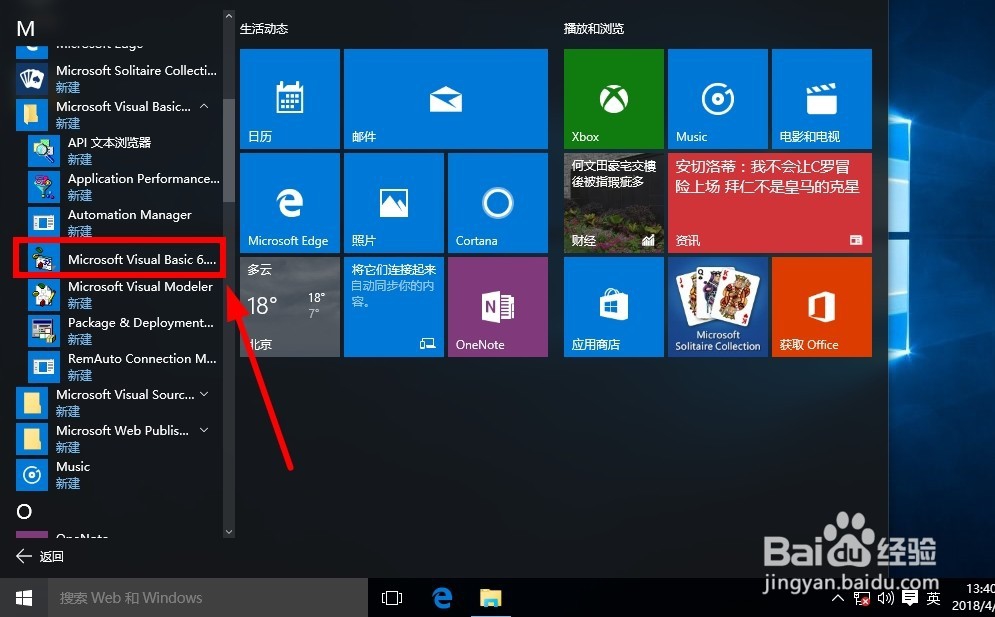Click the Windows Start button
995x617 pixels.
coord(24,597)
